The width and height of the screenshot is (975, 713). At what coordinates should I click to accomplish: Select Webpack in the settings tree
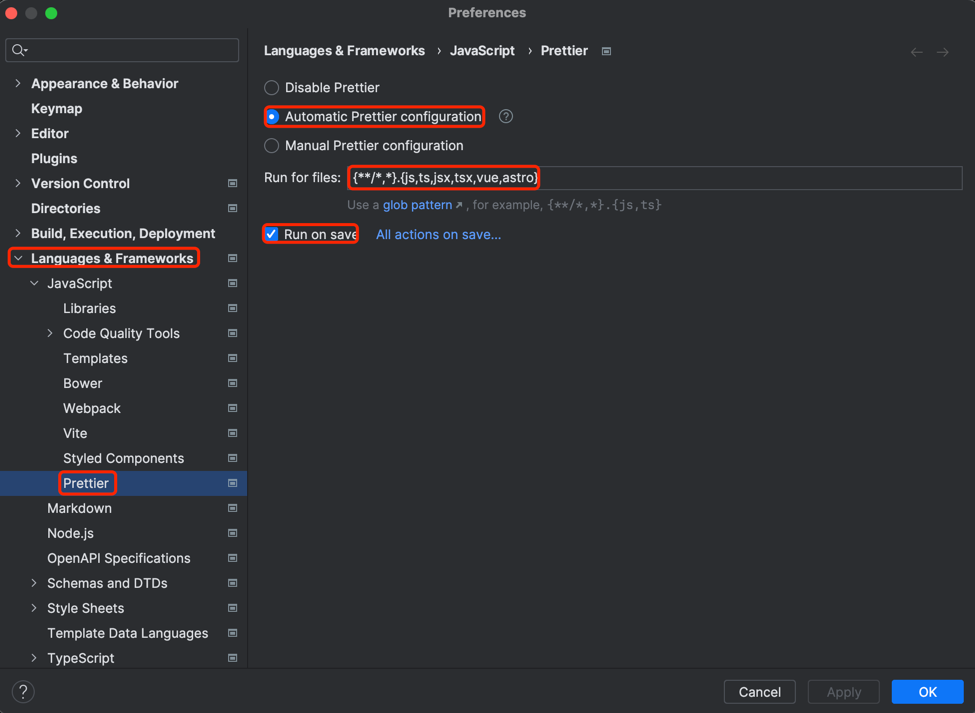coord(92,408)
